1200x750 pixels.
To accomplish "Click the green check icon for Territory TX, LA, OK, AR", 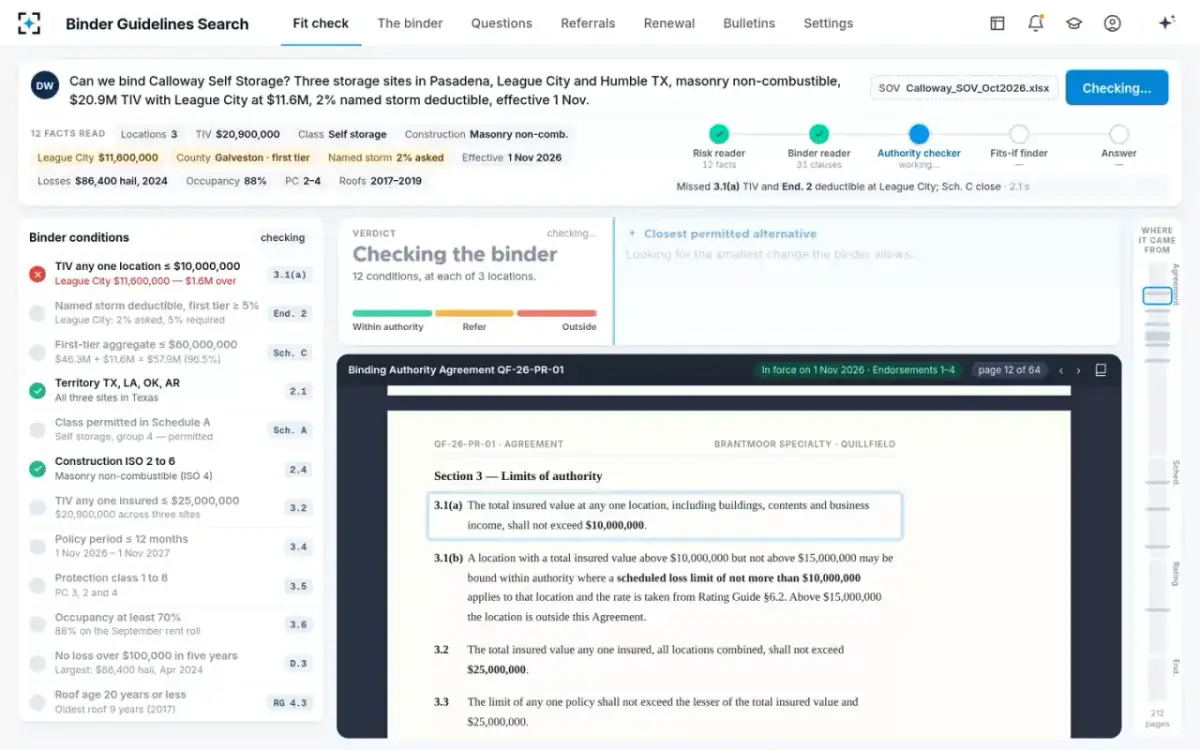I will [x=37, y=390].
